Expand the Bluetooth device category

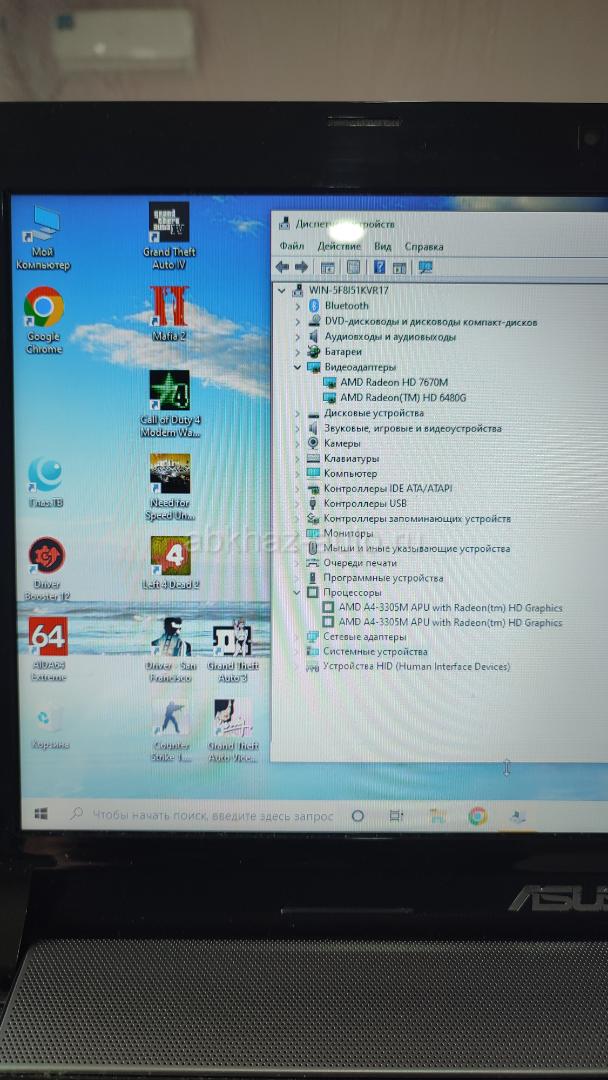coord(298,306)
